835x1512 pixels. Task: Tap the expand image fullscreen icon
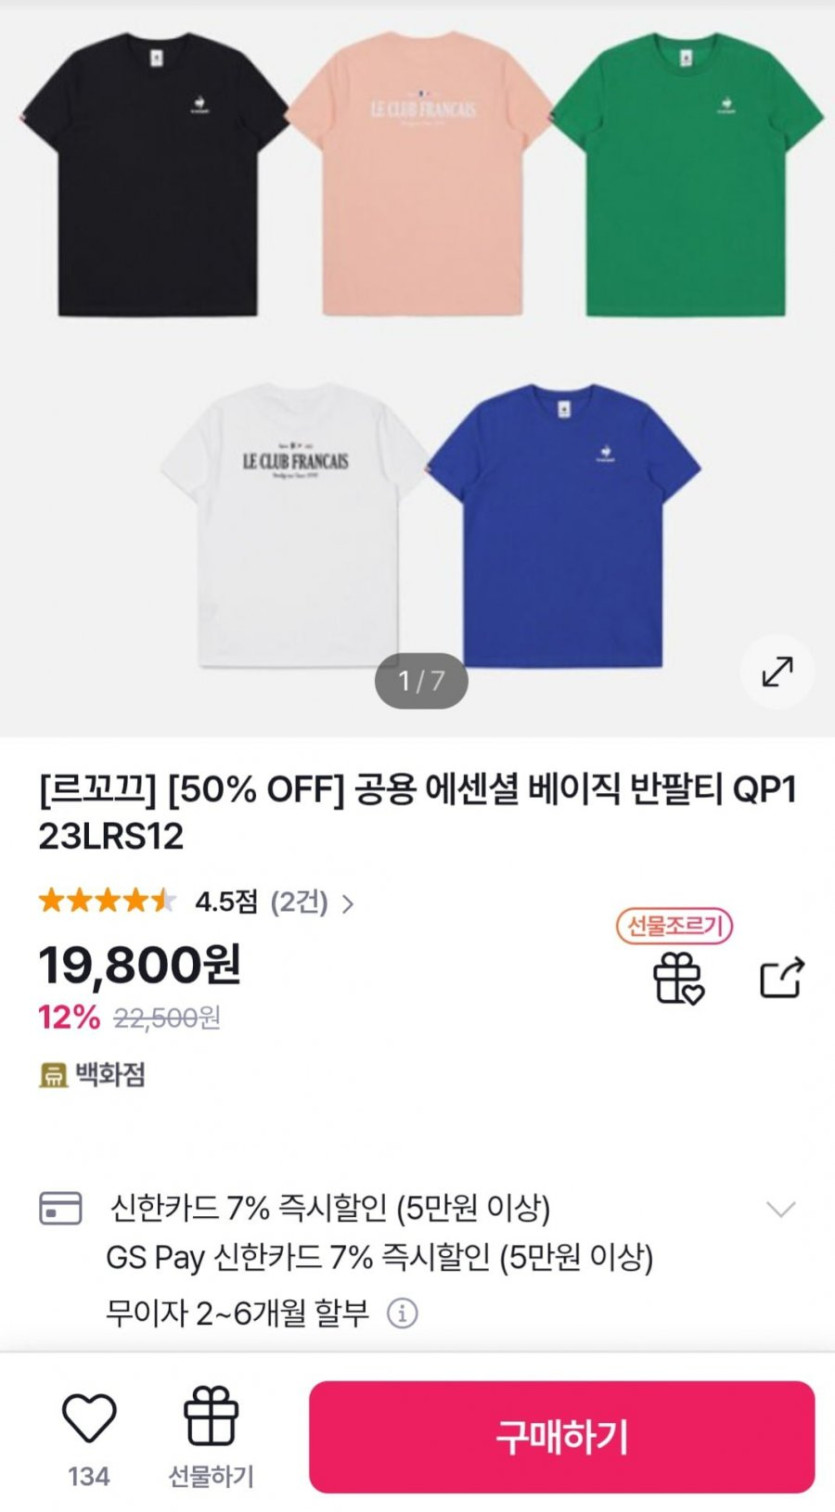click(x=777, y=672)
